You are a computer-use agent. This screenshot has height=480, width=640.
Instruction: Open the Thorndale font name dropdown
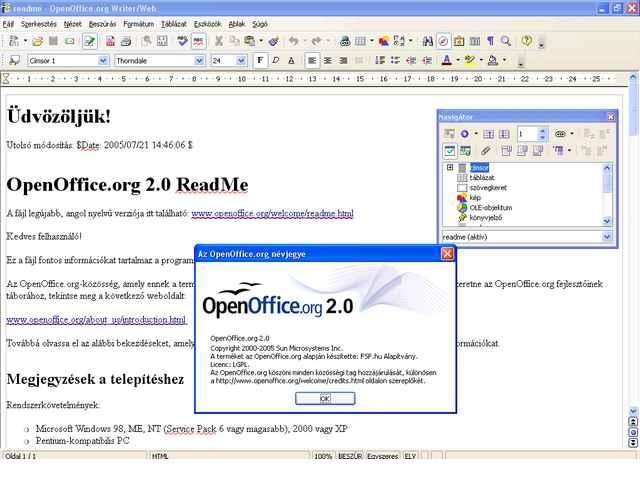[x=199, y=61]
